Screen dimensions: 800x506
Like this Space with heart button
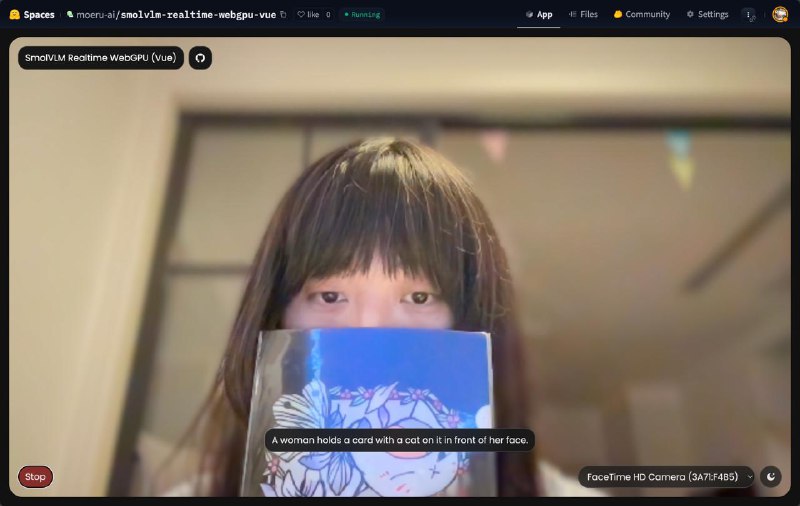pyautogui.click(x=308, y=14)
